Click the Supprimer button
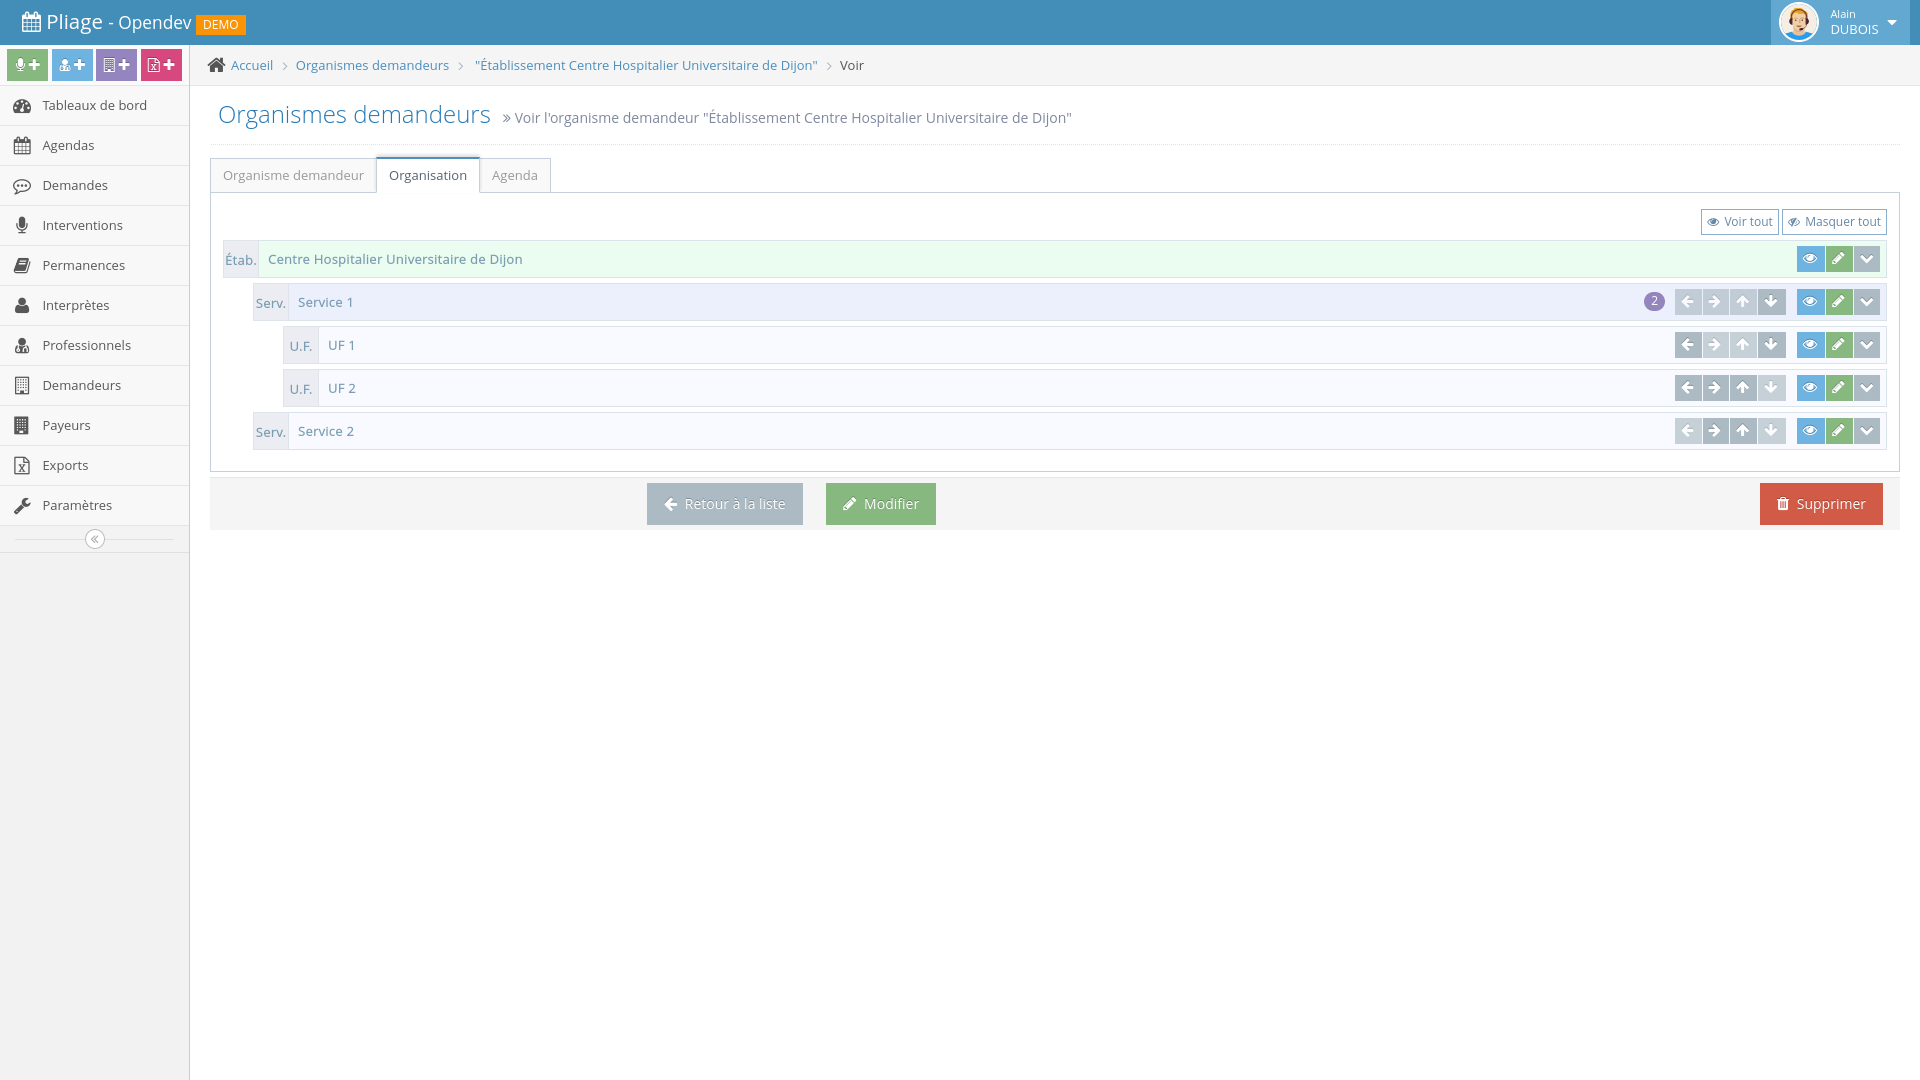Image resolution: width=1920 pixels, height=1080 pixels. coord(1820,504)
